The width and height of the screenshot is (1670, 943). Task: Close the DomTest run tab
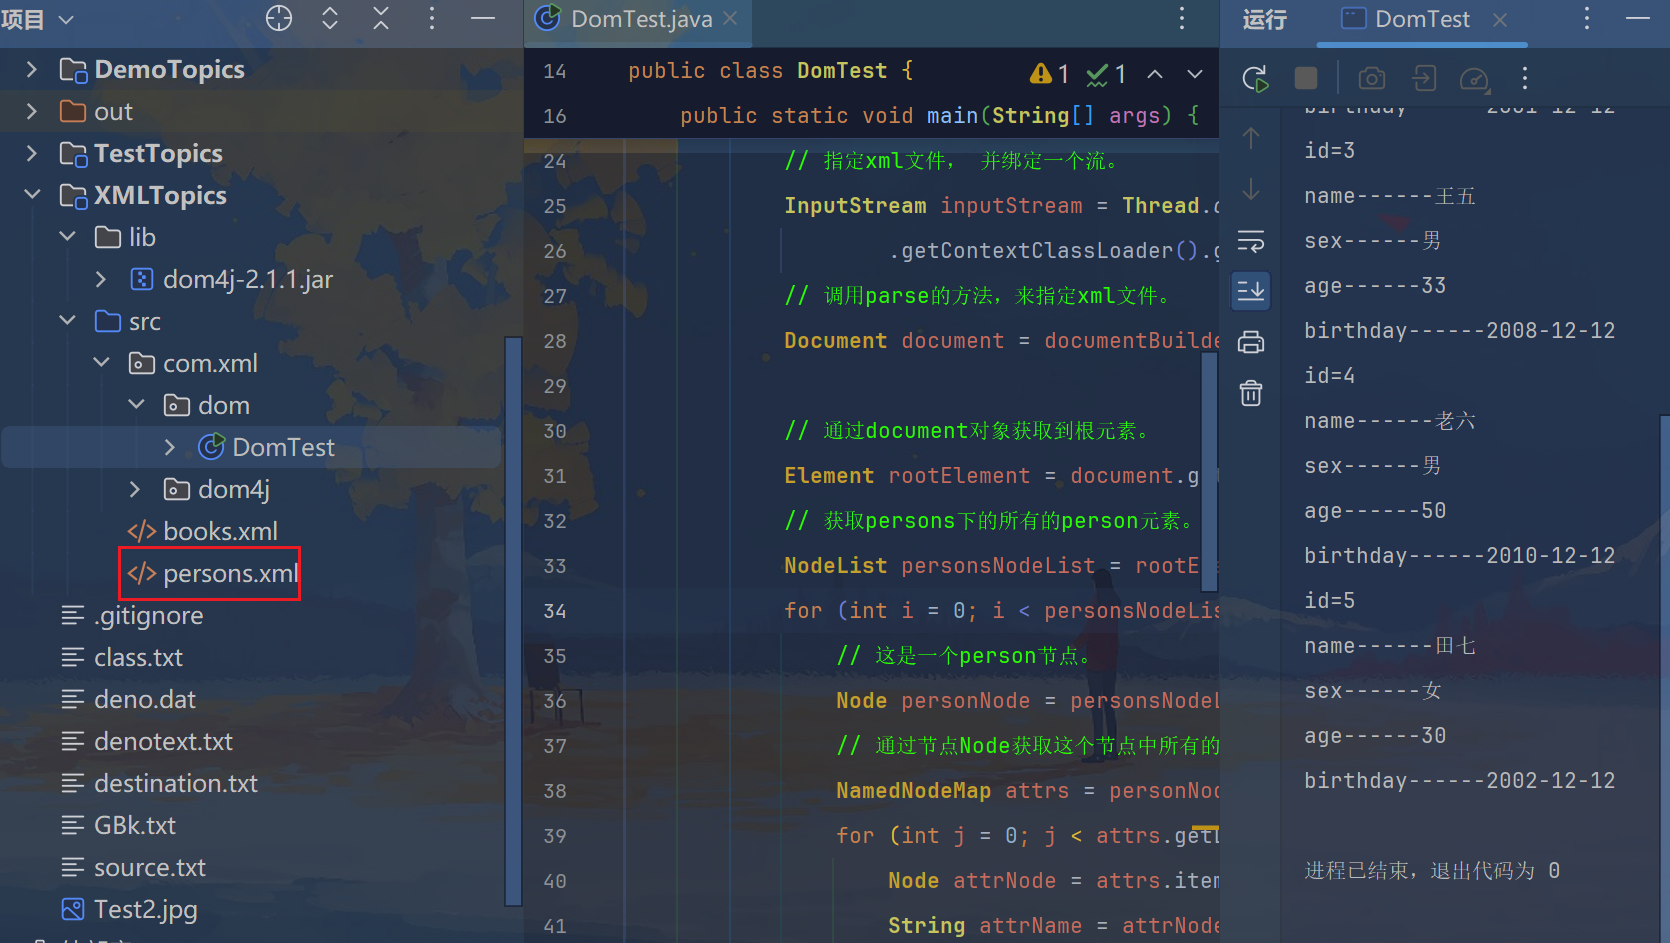tap(1500, 19)
